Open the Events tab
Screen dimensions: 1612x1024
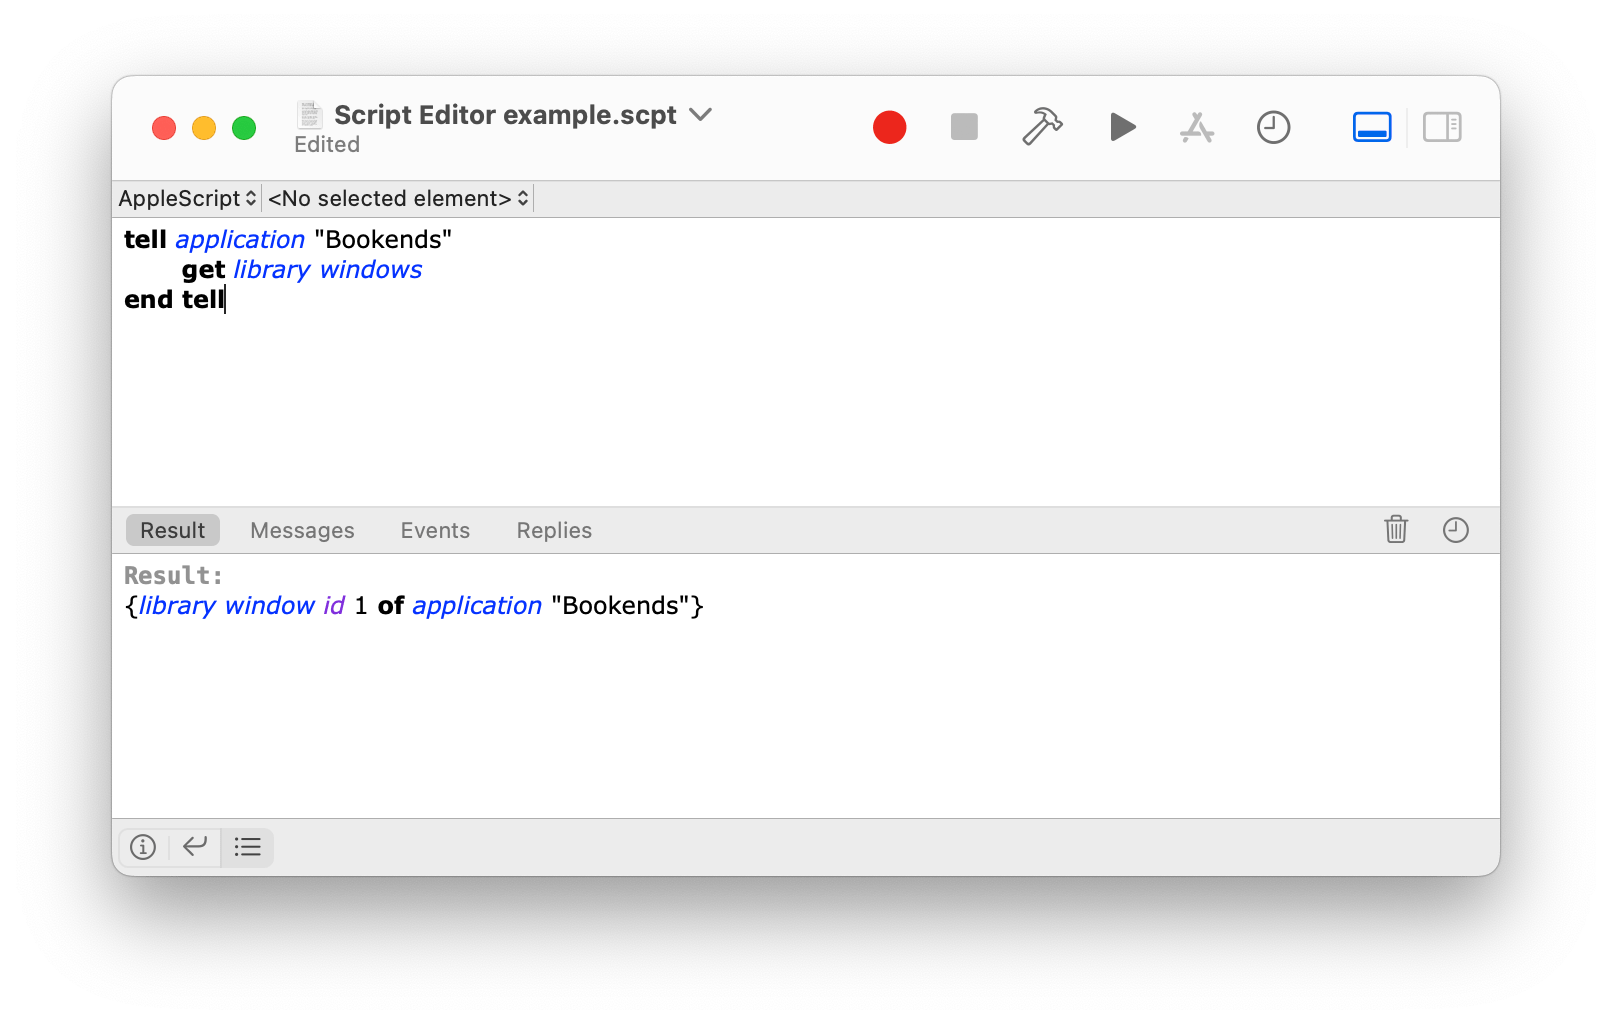pyautogui.click(x=435, y=530)
